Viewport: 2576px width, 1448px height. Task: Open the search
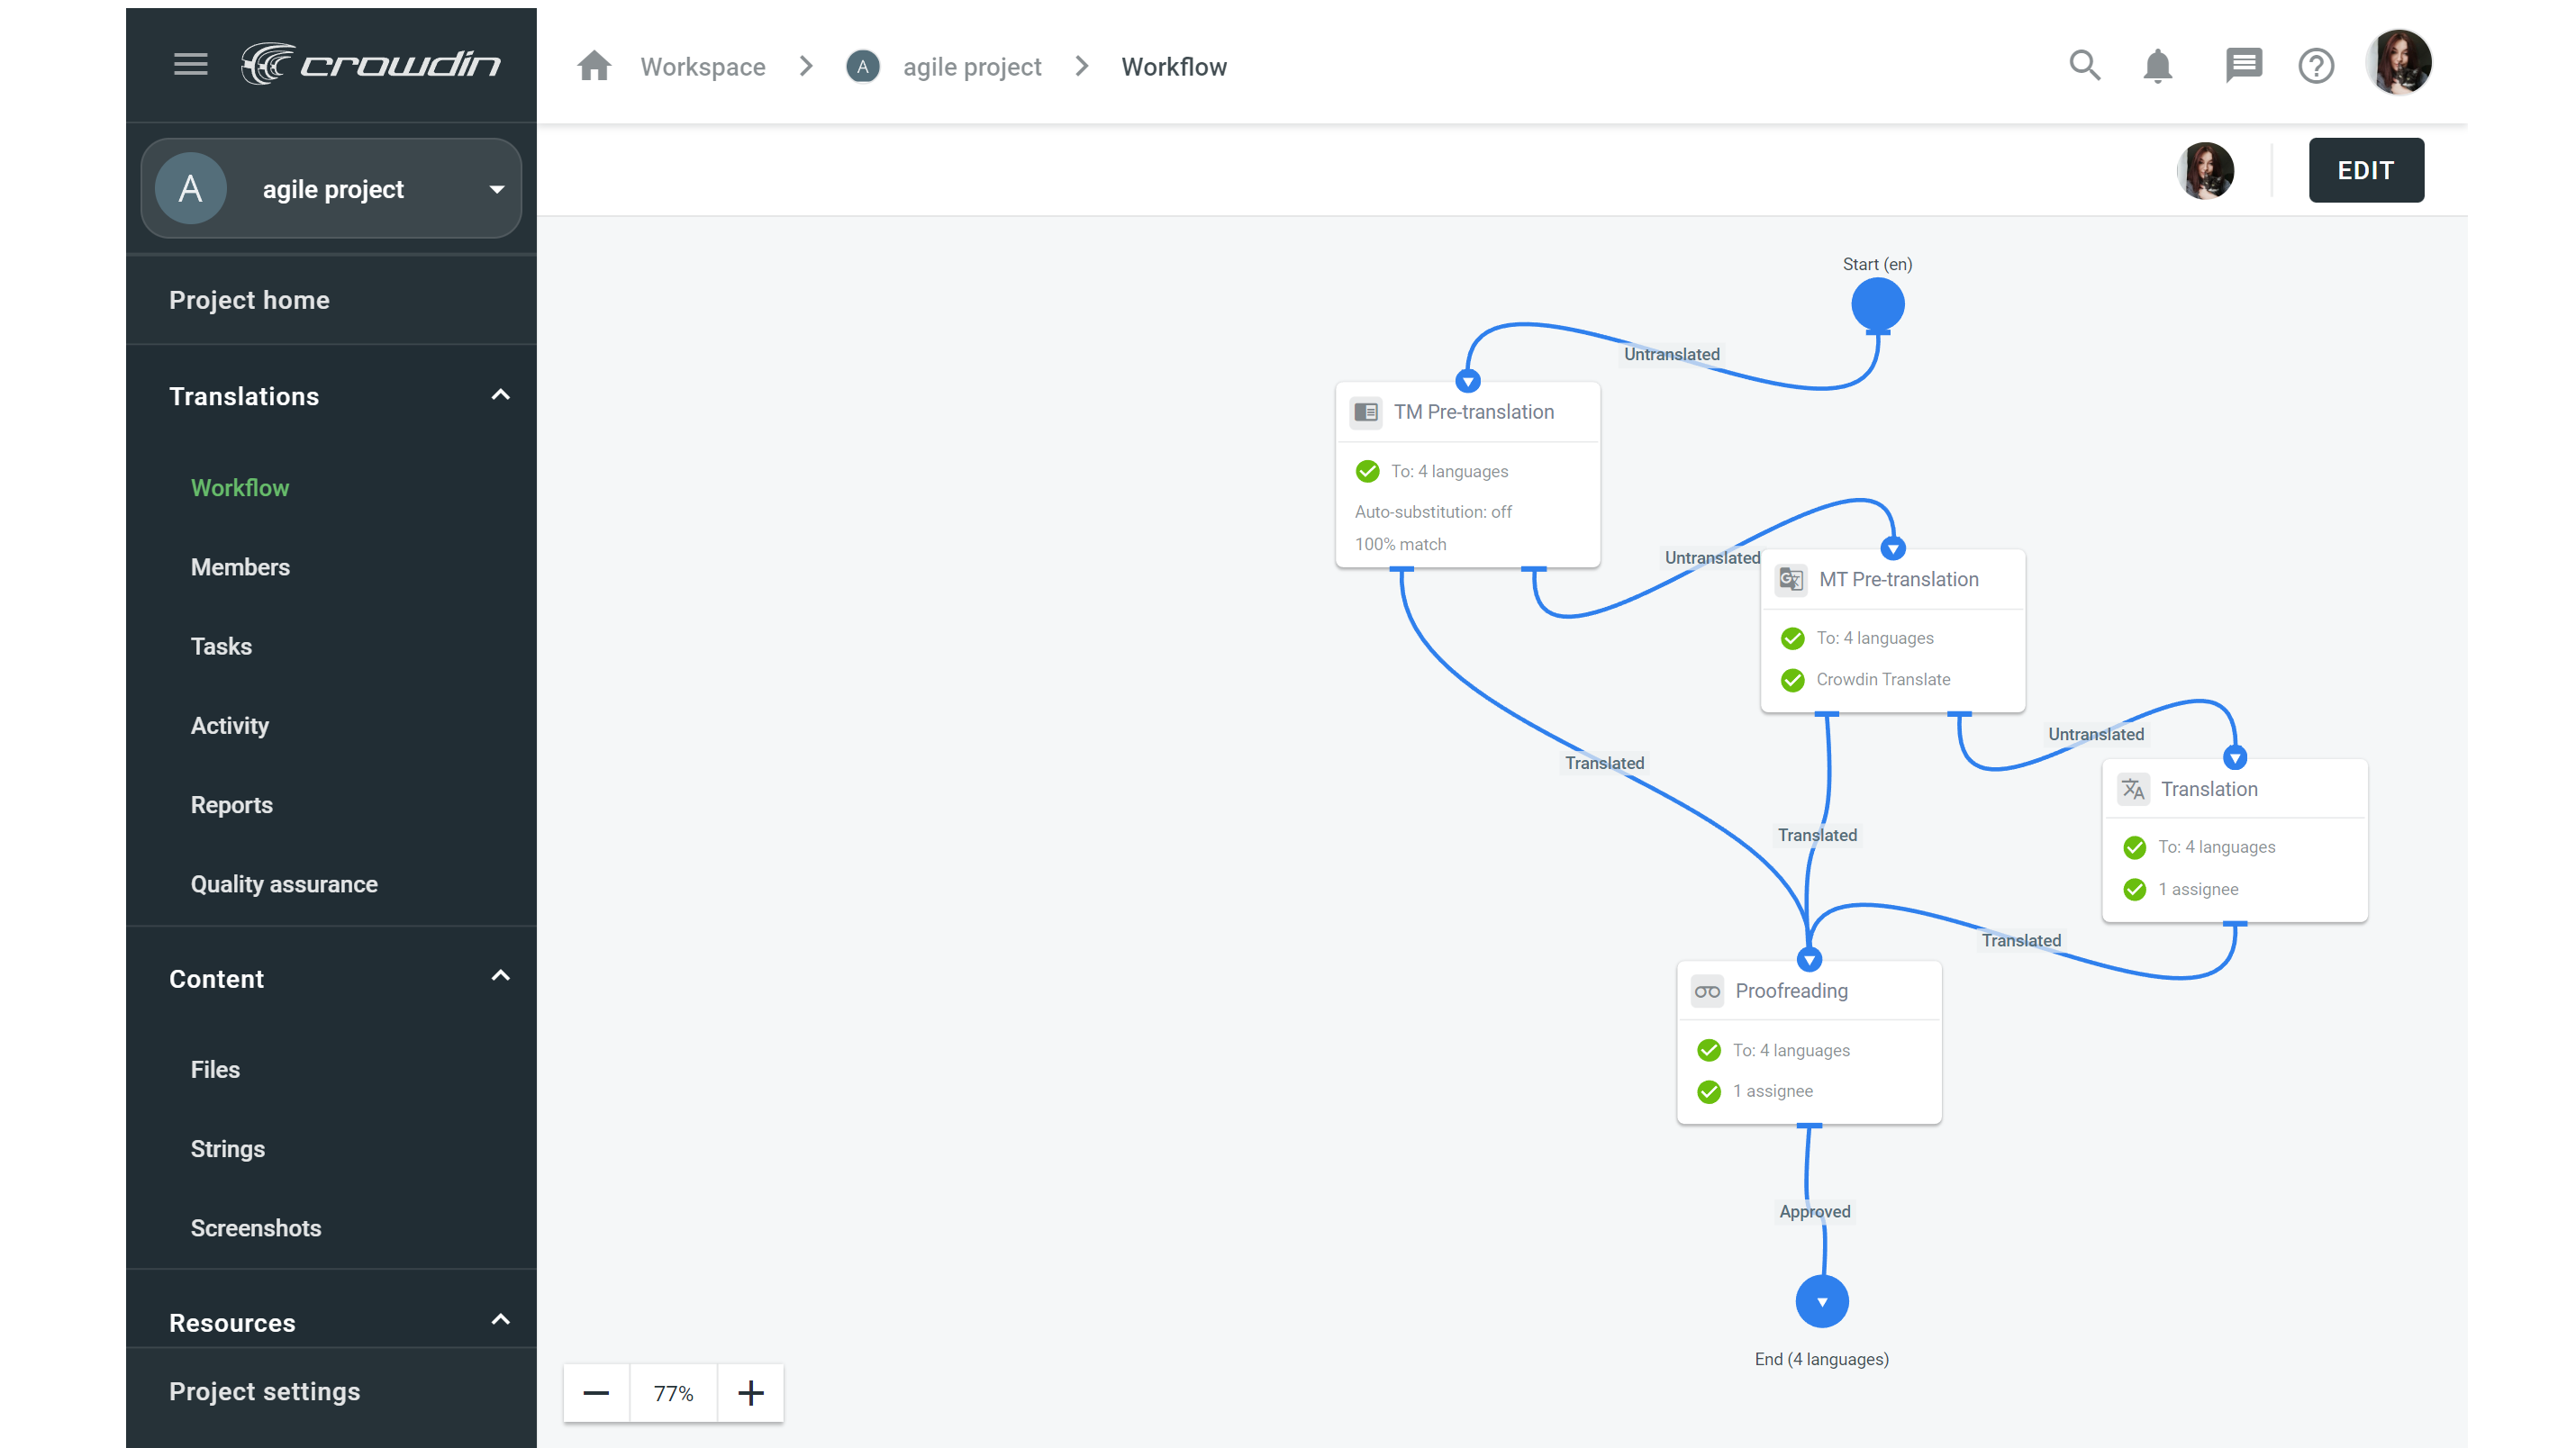coord(2084,65)
